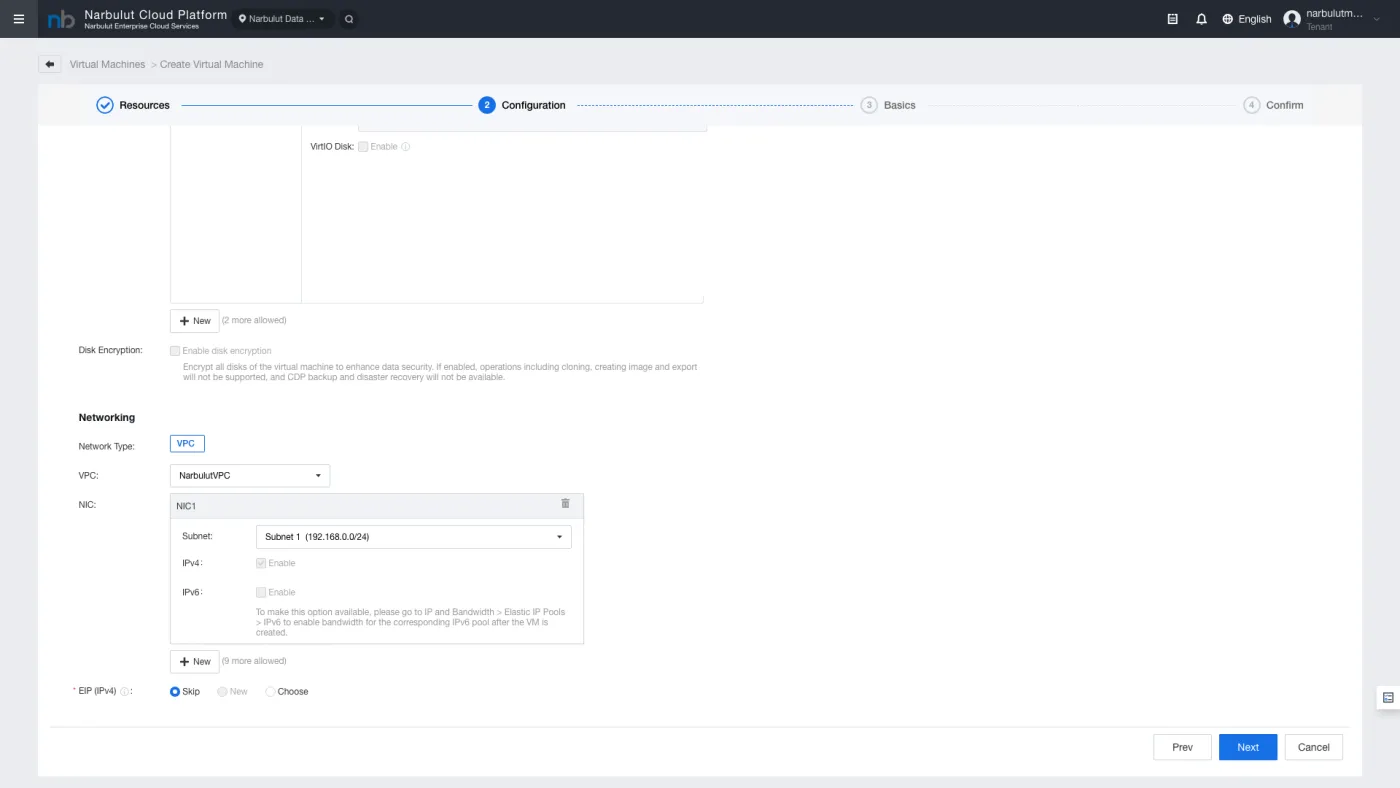Click the globe language icon
Screen dimensions: 1400x788
1228,19
